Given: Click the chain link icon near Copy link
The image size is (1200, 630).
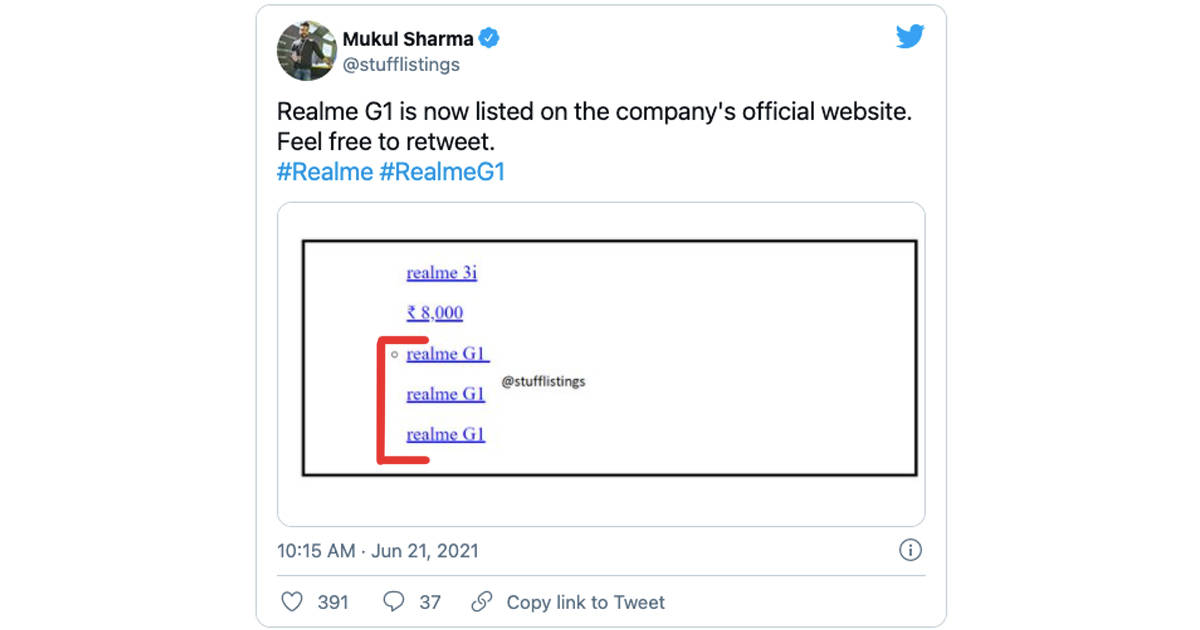Looking at the screenshot, I should coord(481,602).
